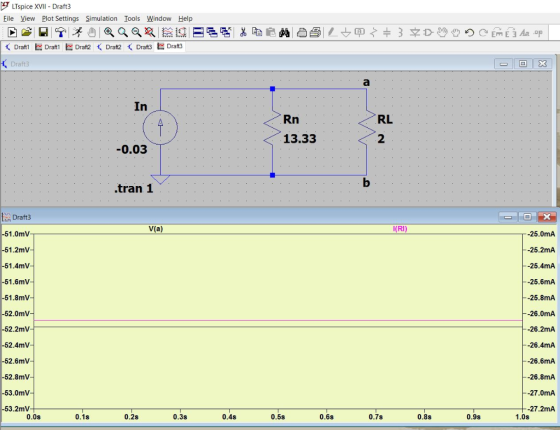The height and width of the screenshot is (430, 560).
Task: Click the net label a
Action: 366,82
